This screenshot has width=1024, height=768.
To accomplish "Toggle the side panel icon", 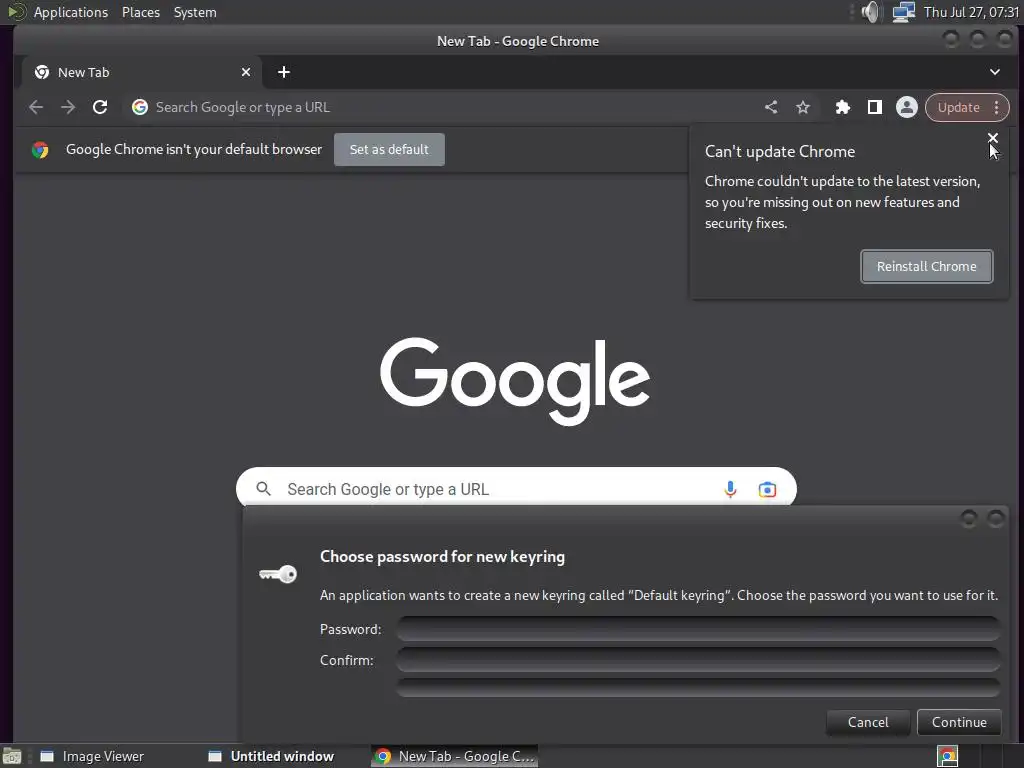I will pos(875,107).
